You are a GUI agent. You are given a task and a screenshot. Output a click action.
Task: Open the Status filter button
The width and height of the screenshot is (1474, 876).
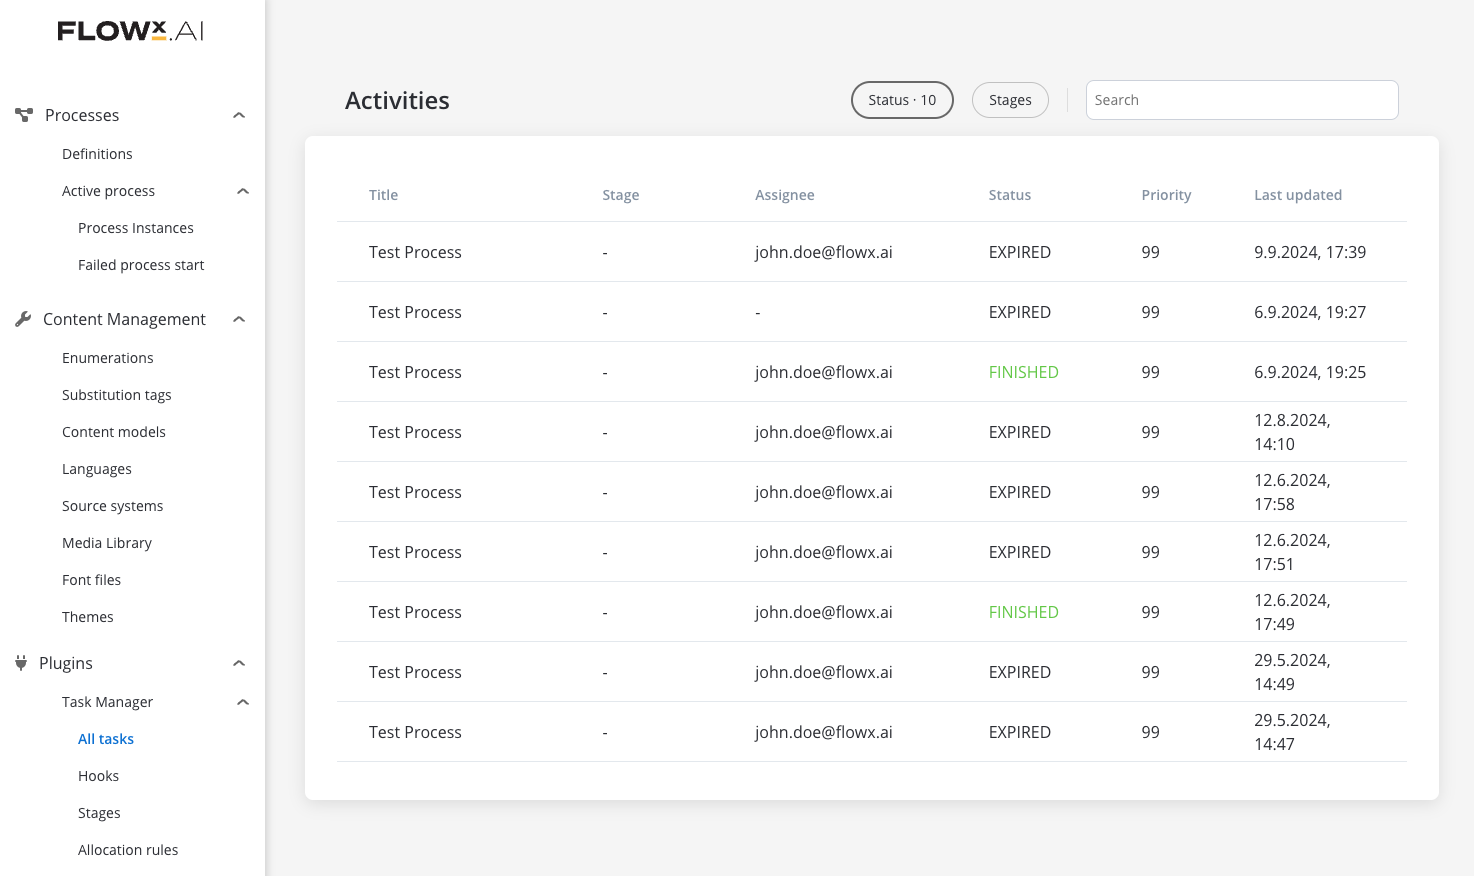pos(902,100)
